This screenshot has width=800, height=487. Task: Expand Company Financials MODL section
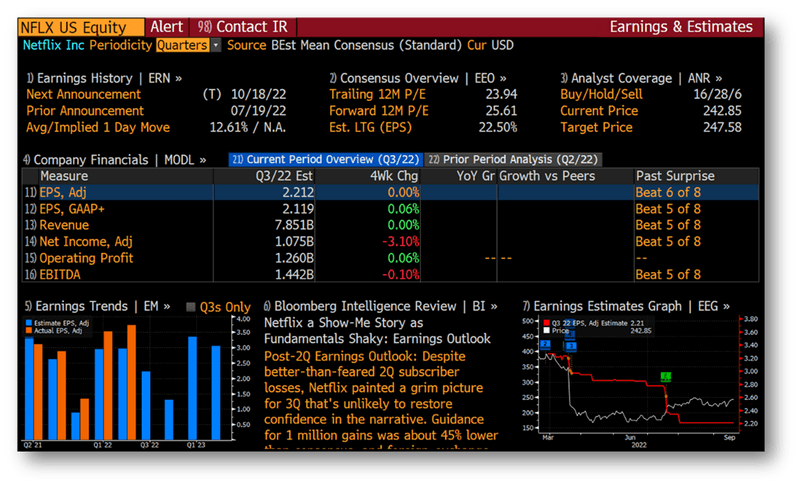click(x=114, y=160)
